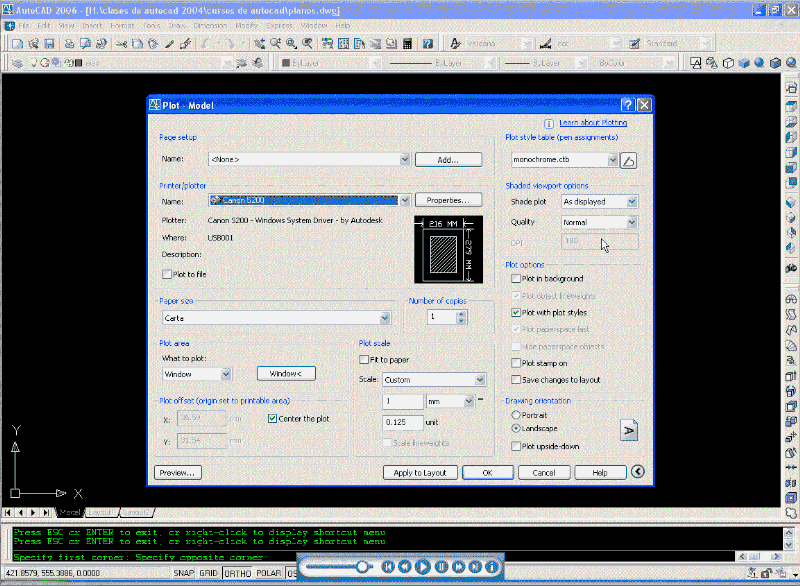Click the Paste clipboard icon
Viewport: 800px width, 586px height.
[153, 44]
